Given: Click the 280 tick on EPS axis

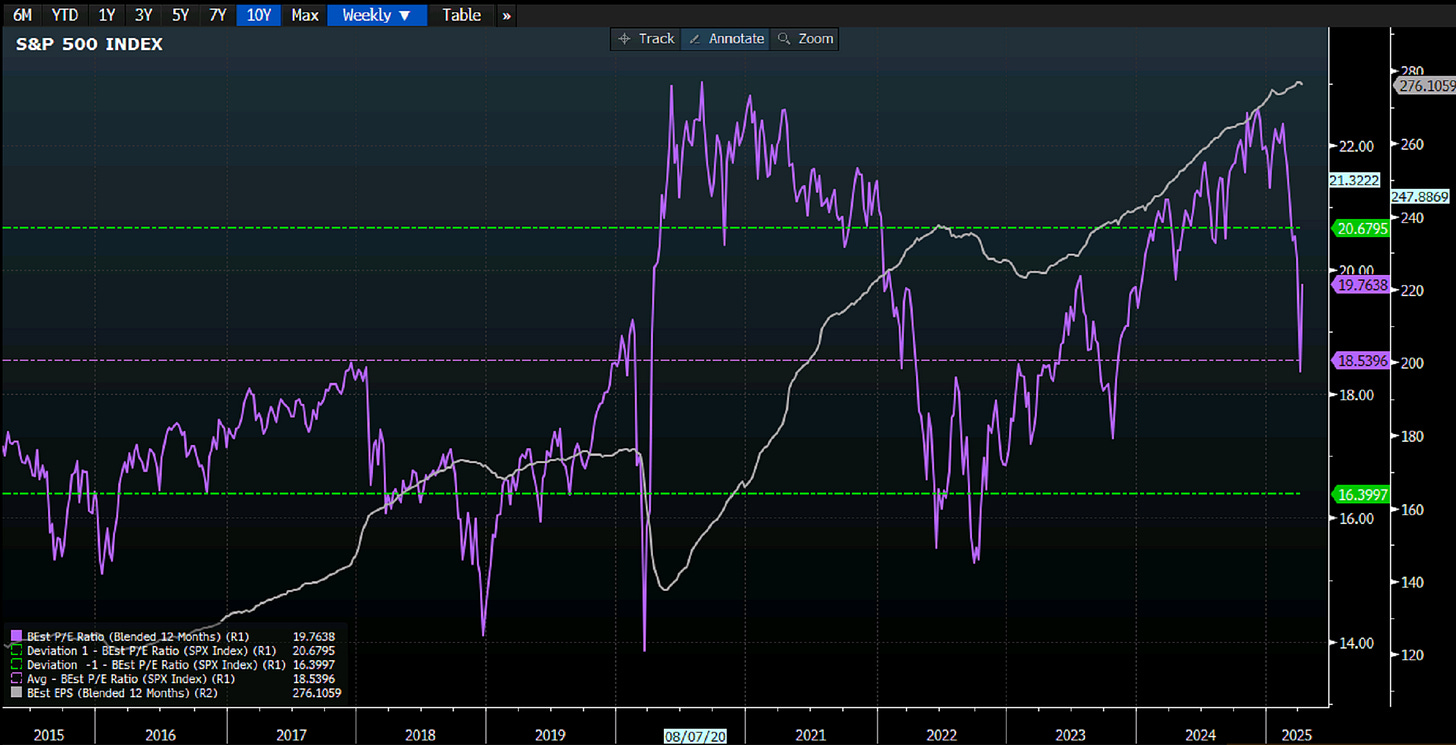Looking at the screenshot, I should coord(1411,71).
